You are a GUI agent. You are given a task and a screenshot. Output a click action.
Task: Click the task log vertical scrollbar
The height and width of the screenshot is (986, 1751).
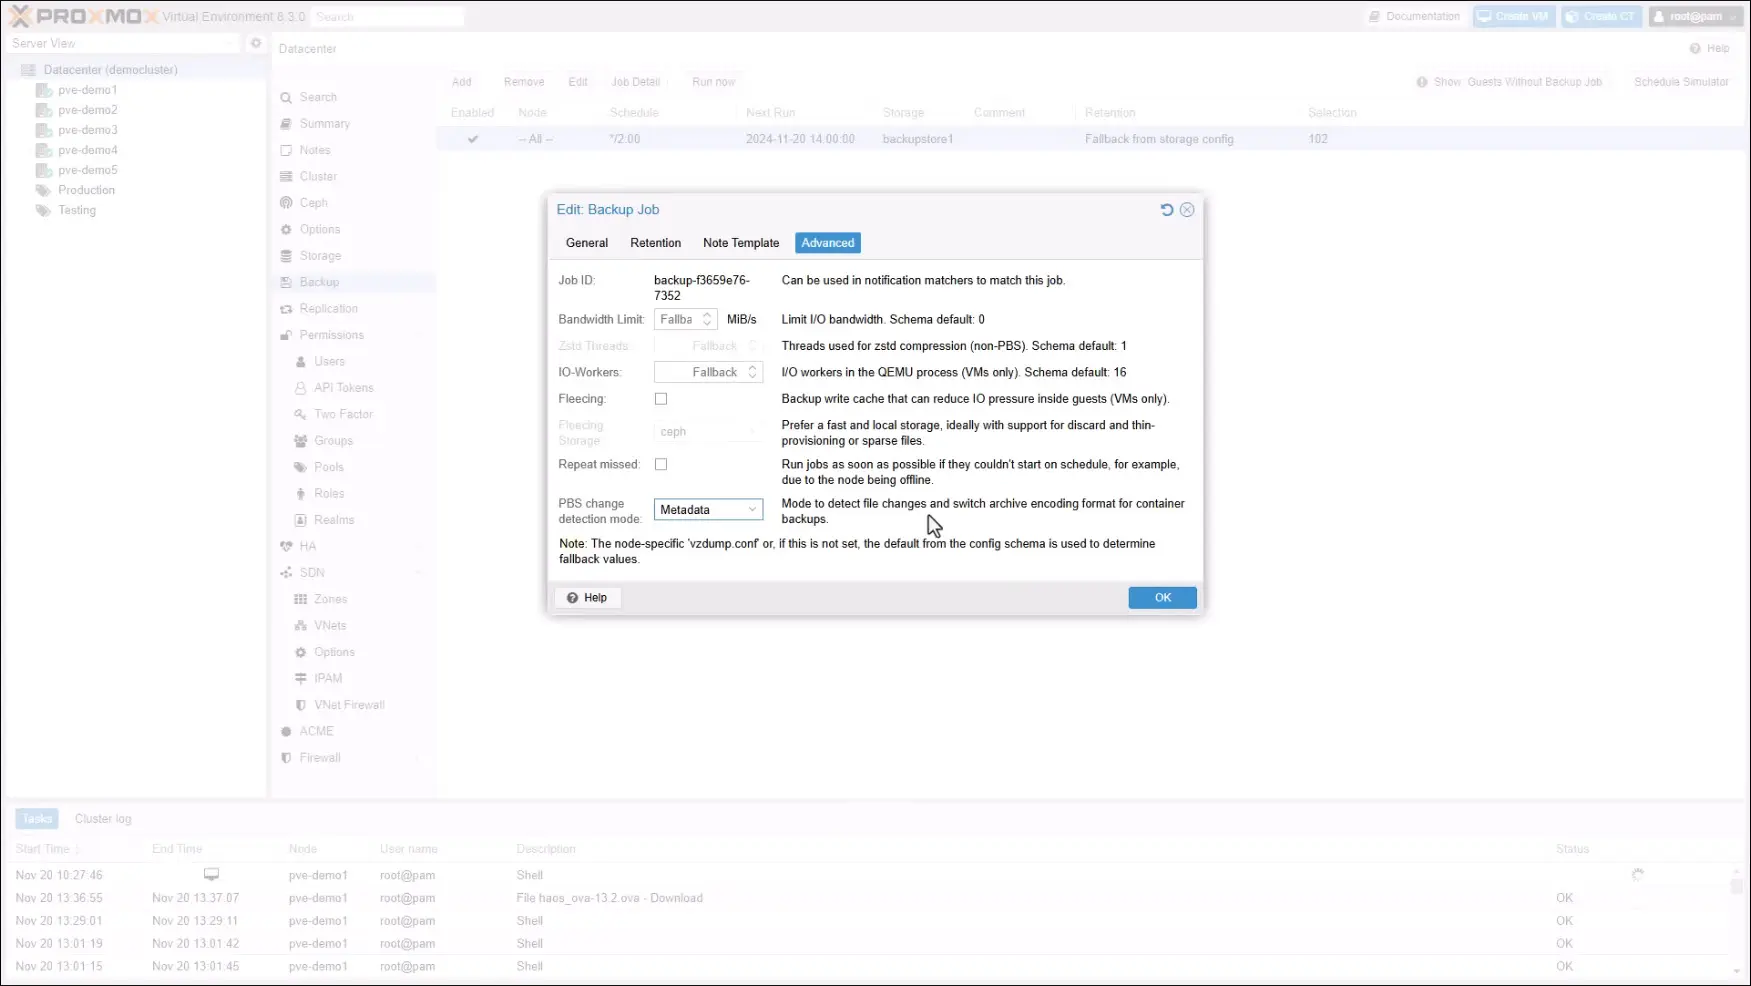[x=1737, y=920]
